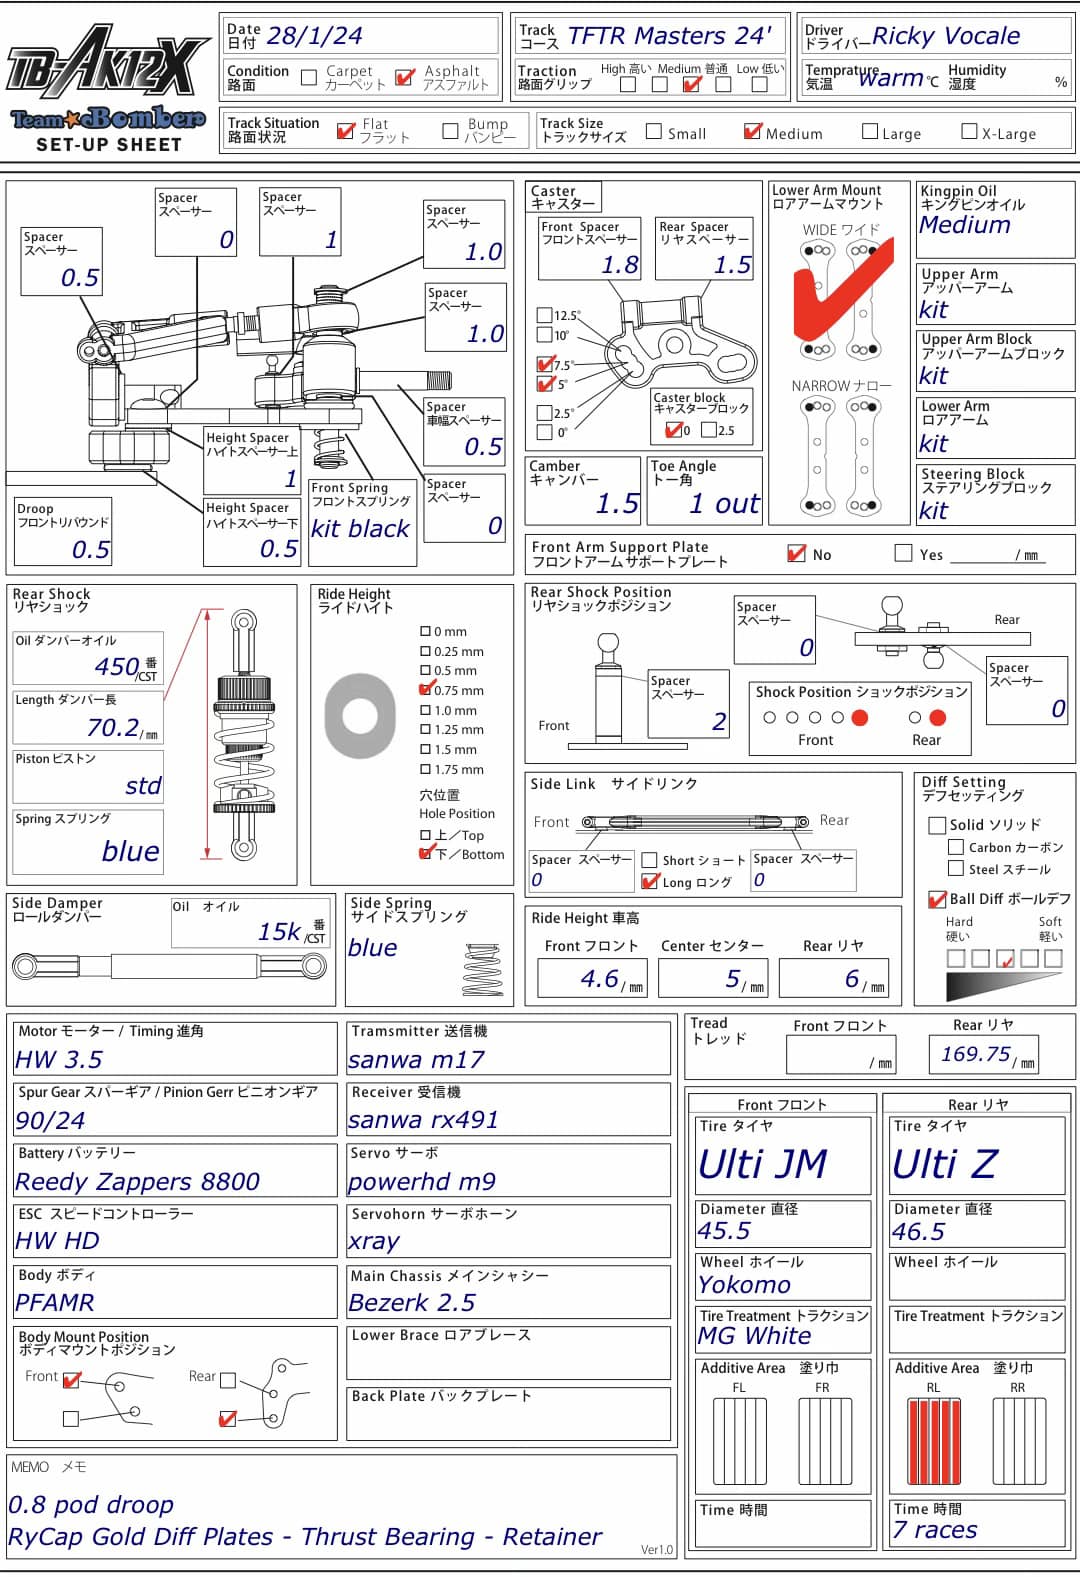
Task: Check the Top hole position box
Action: (x=426, y=834)
